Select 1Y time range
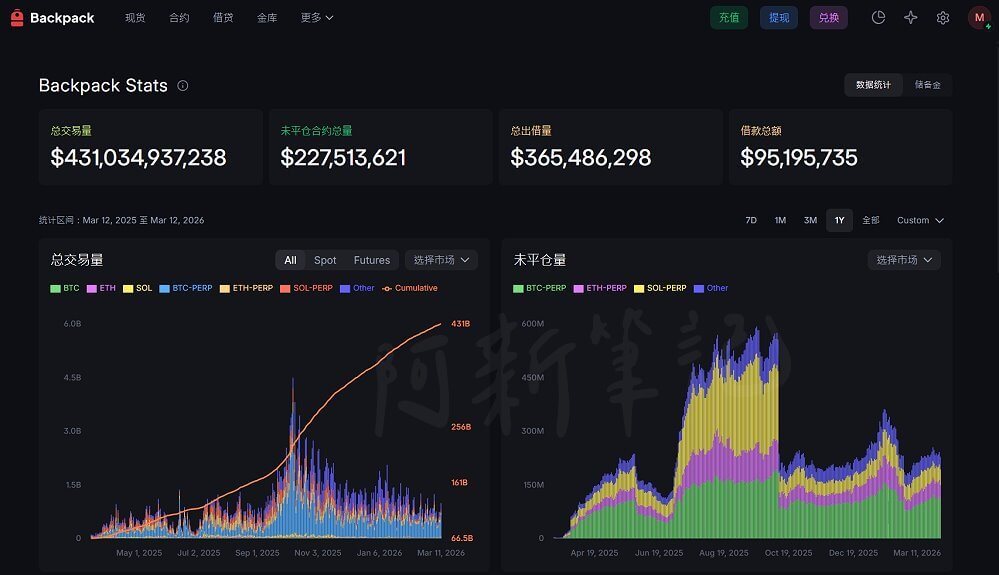This screenshot has height=575, width=999. point(840,220)
